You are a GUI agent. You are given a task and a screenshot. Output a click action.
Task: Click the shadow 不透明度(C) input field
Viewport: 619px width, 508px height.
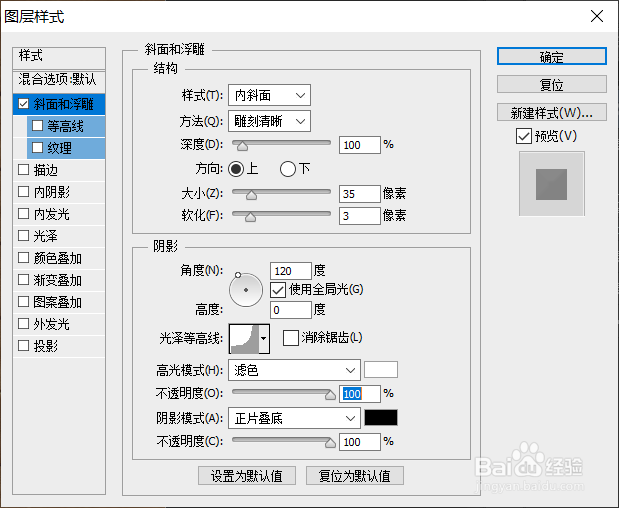[x=360, y=442]
